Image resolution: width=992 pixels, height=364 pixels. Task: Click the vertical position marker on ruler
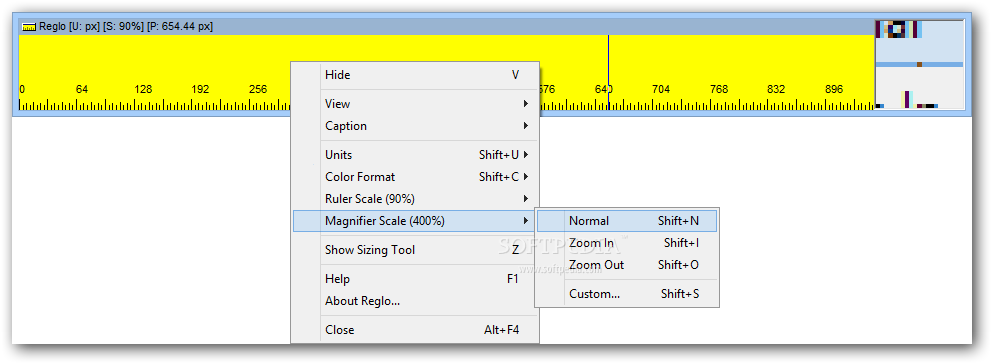coord(609,72)
